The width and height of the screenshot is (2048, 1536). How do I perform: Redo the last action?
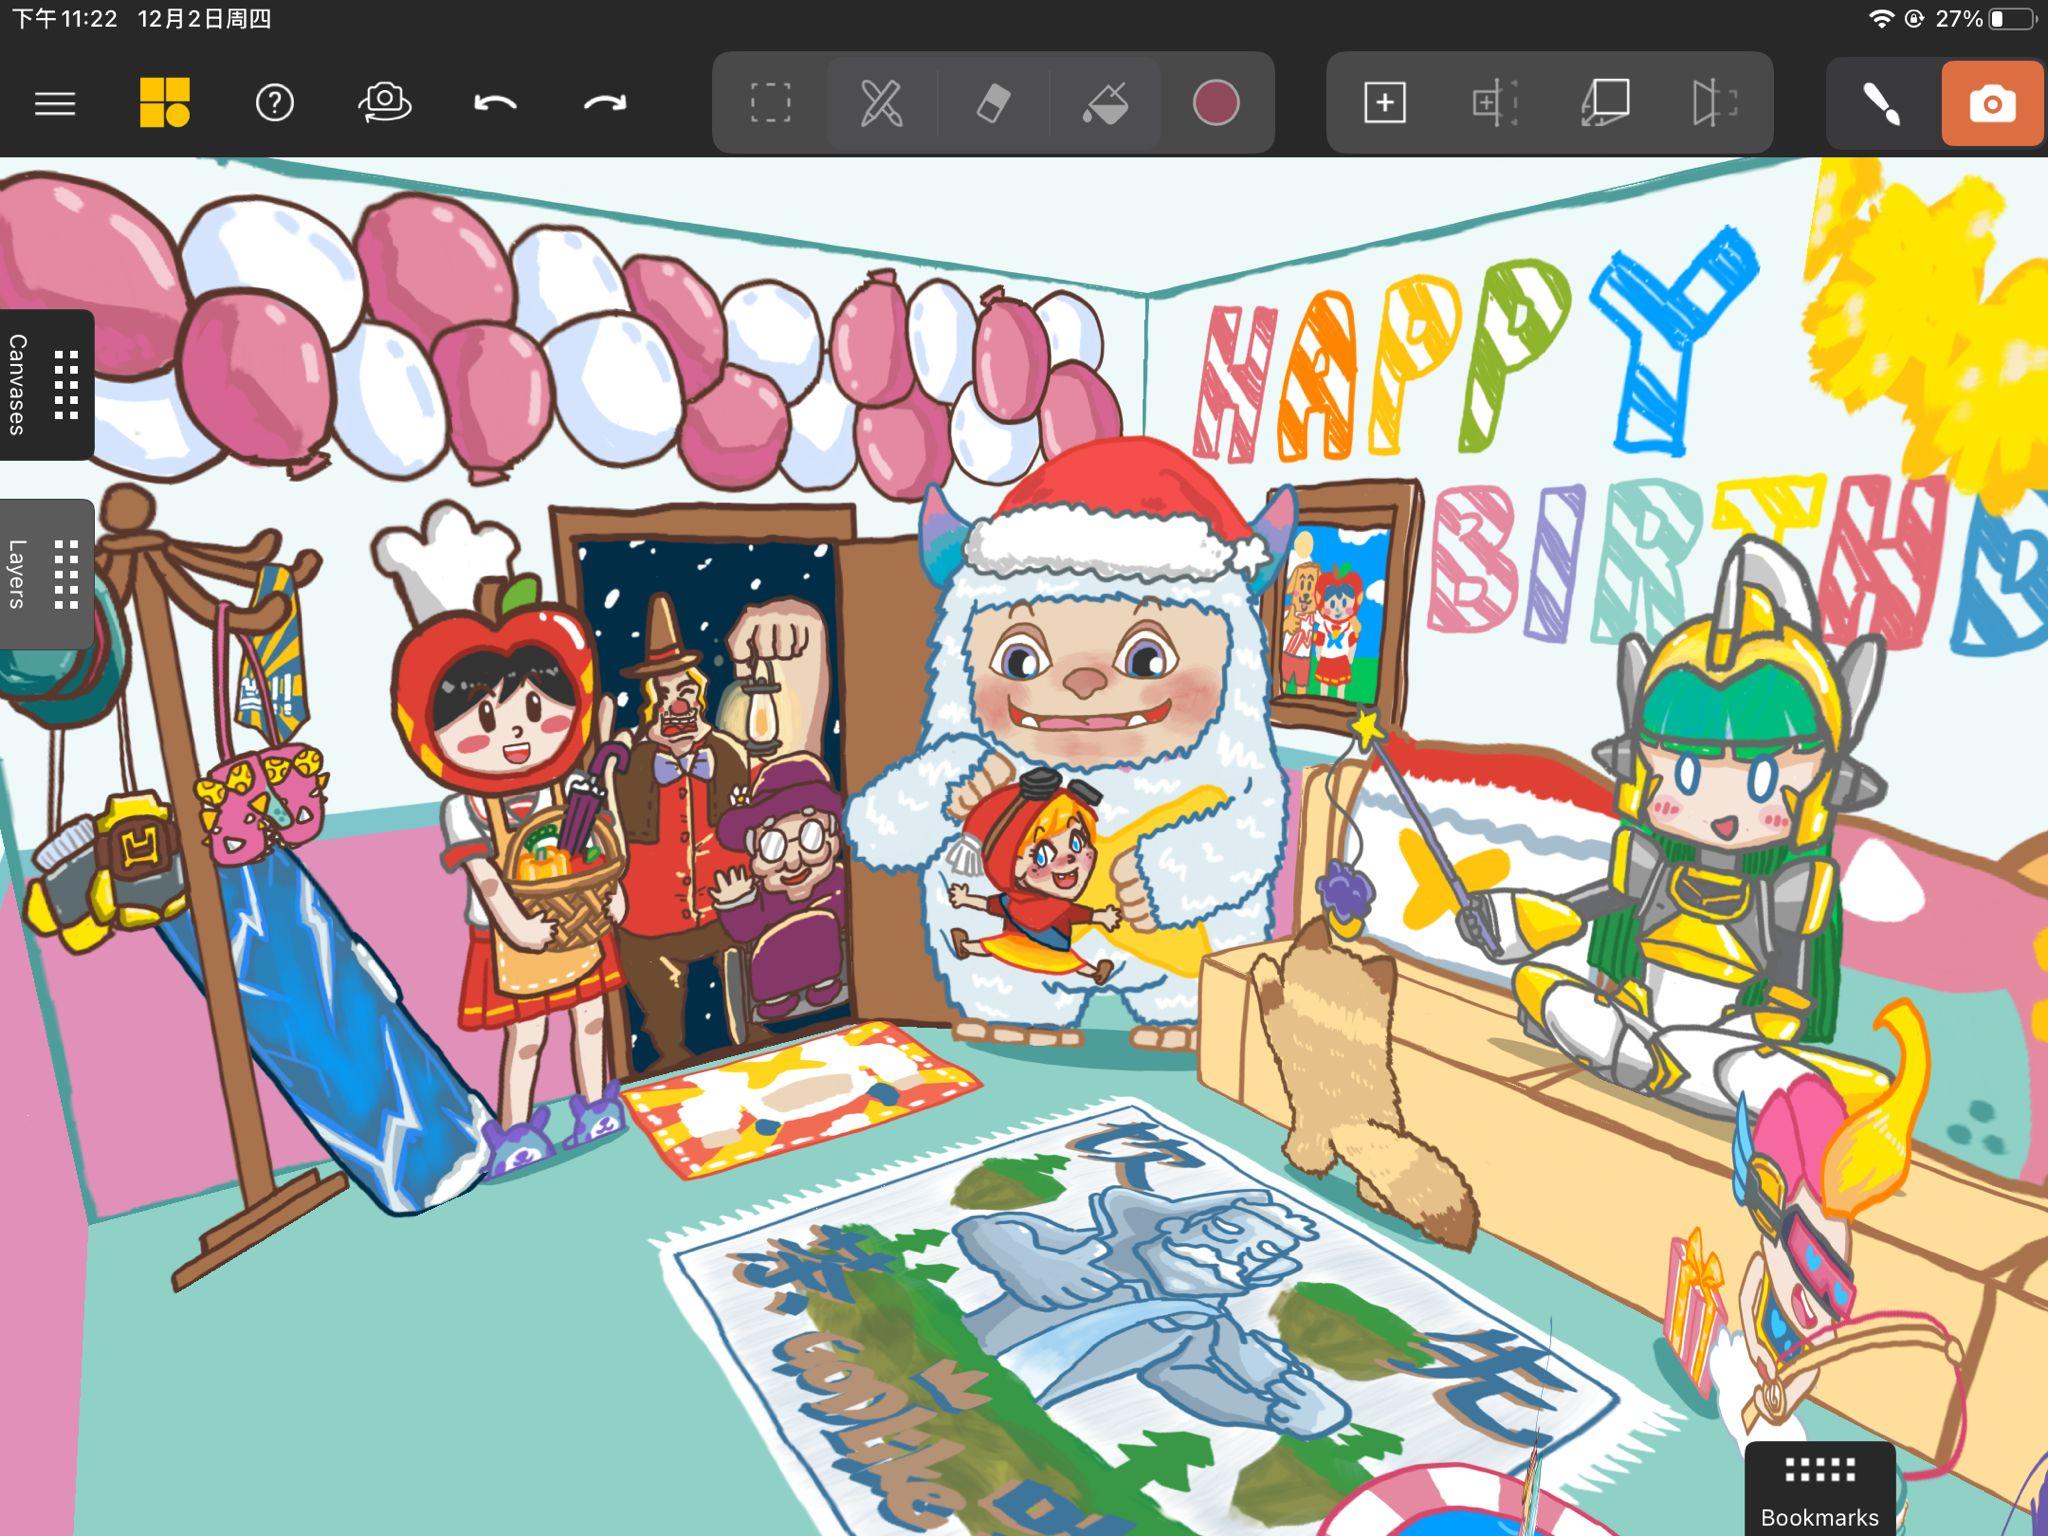click(605, 103)
